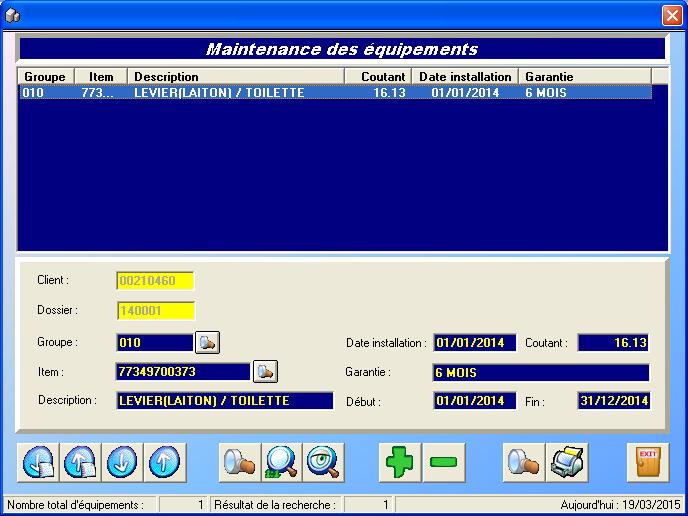The height and width of the screenshot is (516, 688).
Task: Click the green minus remove equipment button
Action: click(443, 462)
